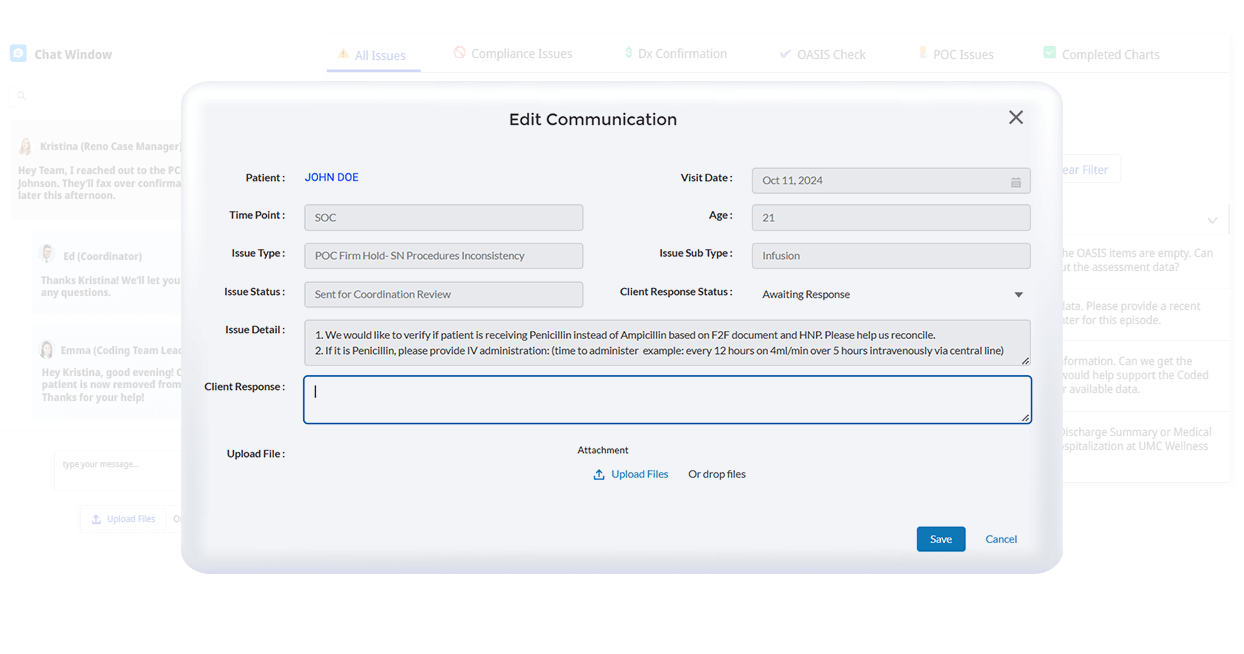Screen dimensions: 1244x654
Task: Click the Upload Files link in dialog
Action: (x=639, y=474)
